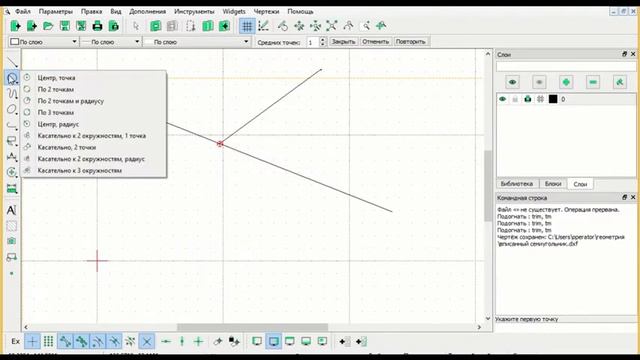Select the Polyline tool in left toolbar
This screenshot has width=640, height=360.
pos(12,125)
